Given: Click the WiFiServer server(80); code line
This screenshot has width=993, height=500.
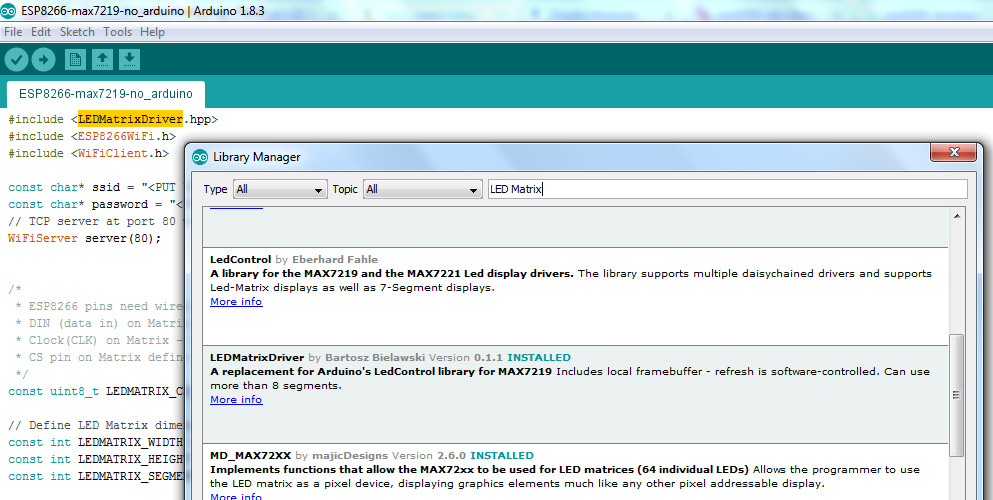Looking at the screenshot, I should (85, 239).
